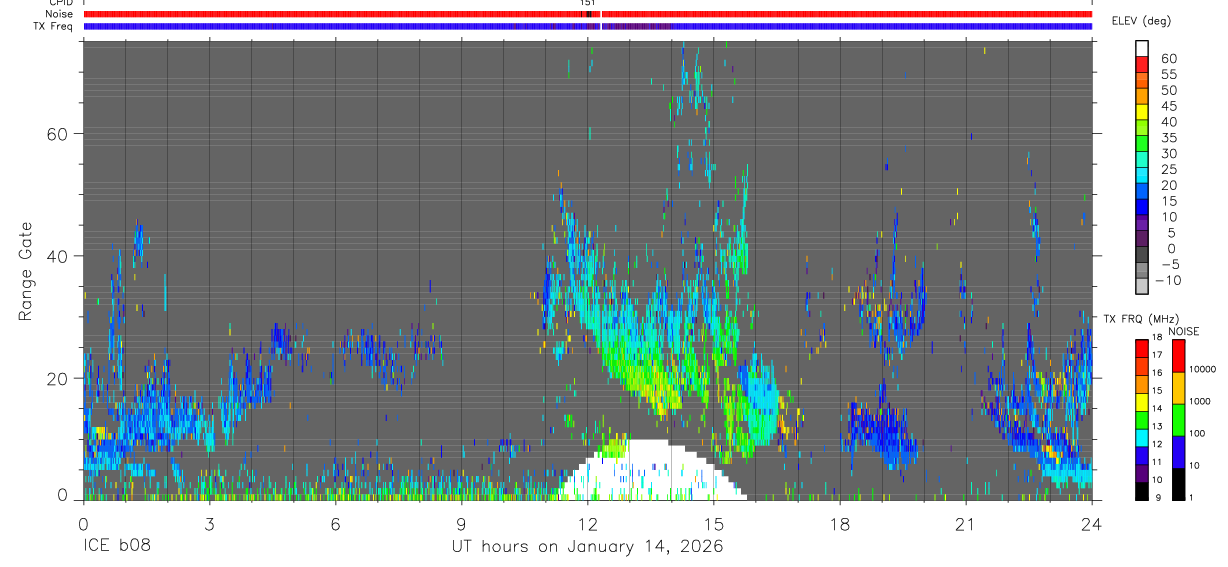Click 'UT hours on January 14, 2026' label
1228x567 pixels.
tap(586, 547)
